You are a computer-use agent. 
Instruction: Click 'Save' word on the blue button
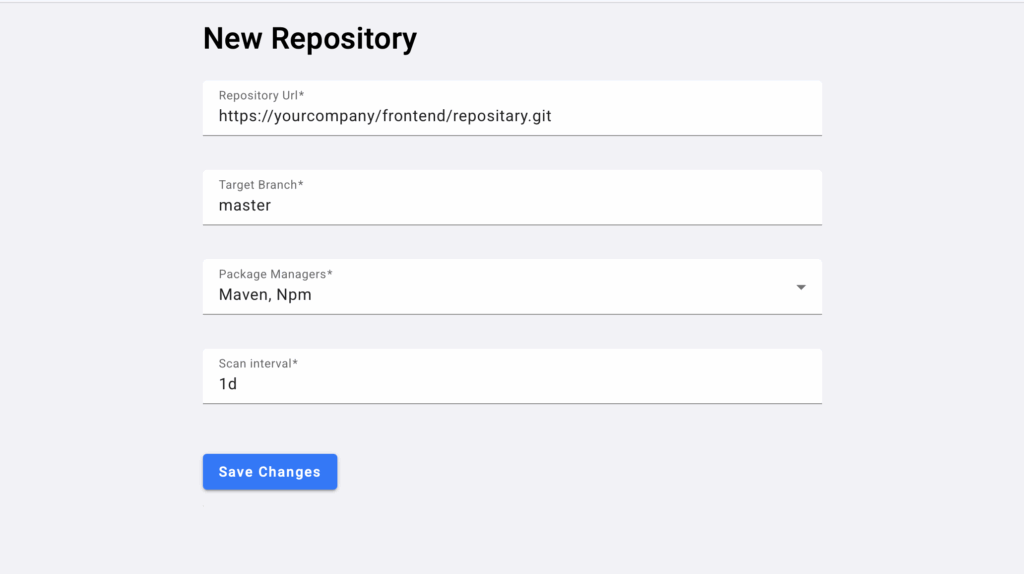pos(234,472)
